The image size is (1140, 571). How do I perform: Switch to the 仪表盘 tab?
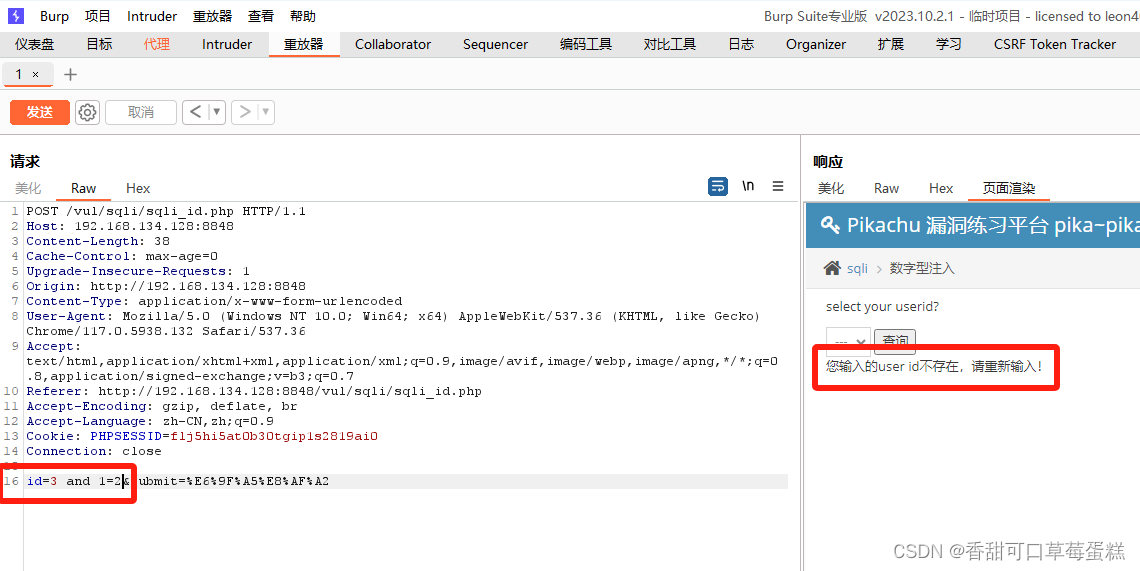tap(35, 44)
